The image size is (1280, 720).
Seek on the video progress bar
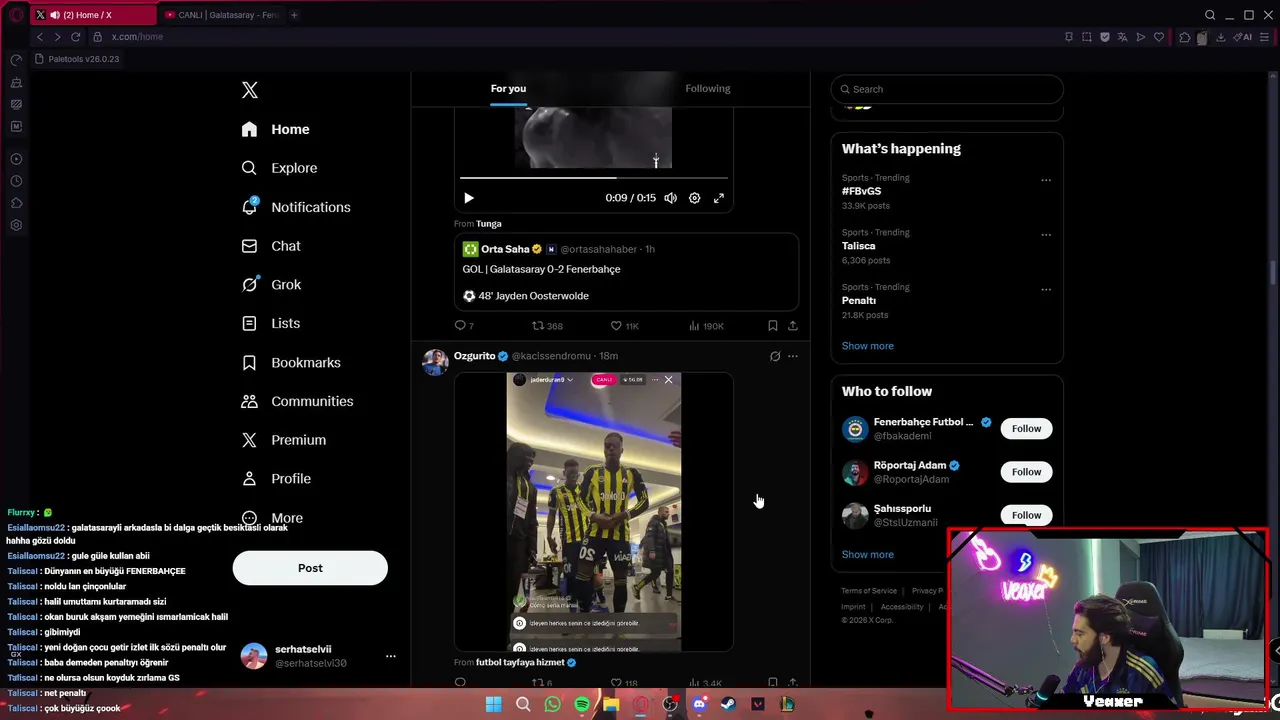click(594, 178)
